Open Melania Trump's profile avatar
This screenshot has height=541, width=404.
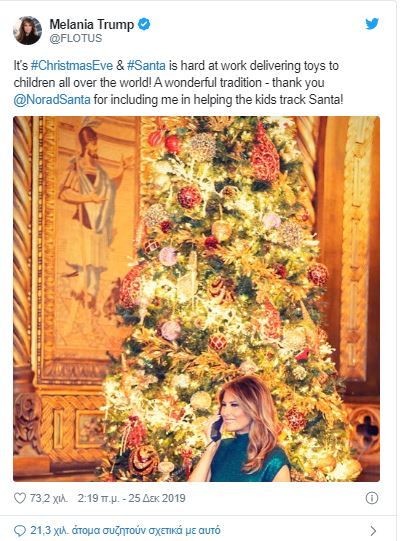tap(27, 30)
